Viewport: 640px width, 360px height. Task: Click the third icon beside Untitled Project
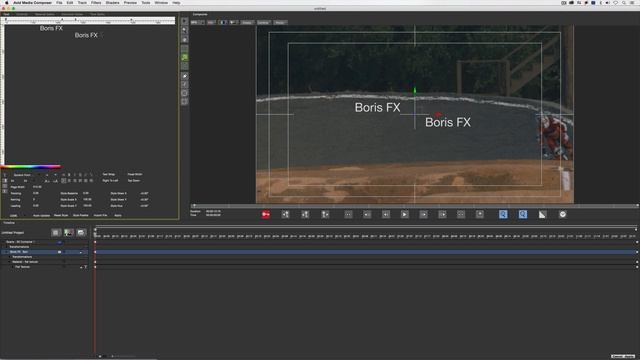tap(81, 233)
